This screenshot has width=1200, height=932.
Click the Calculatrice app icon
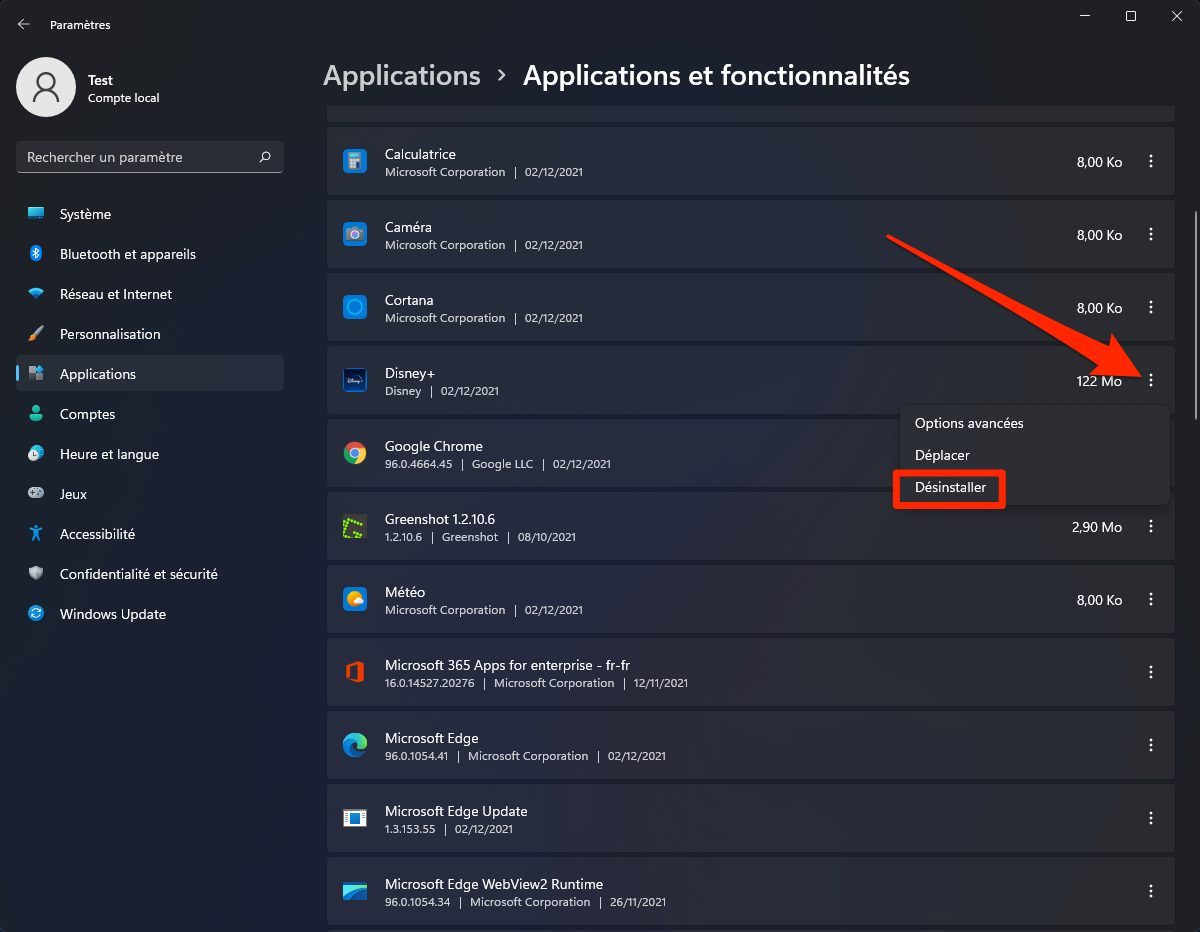(x=355, y=161)
